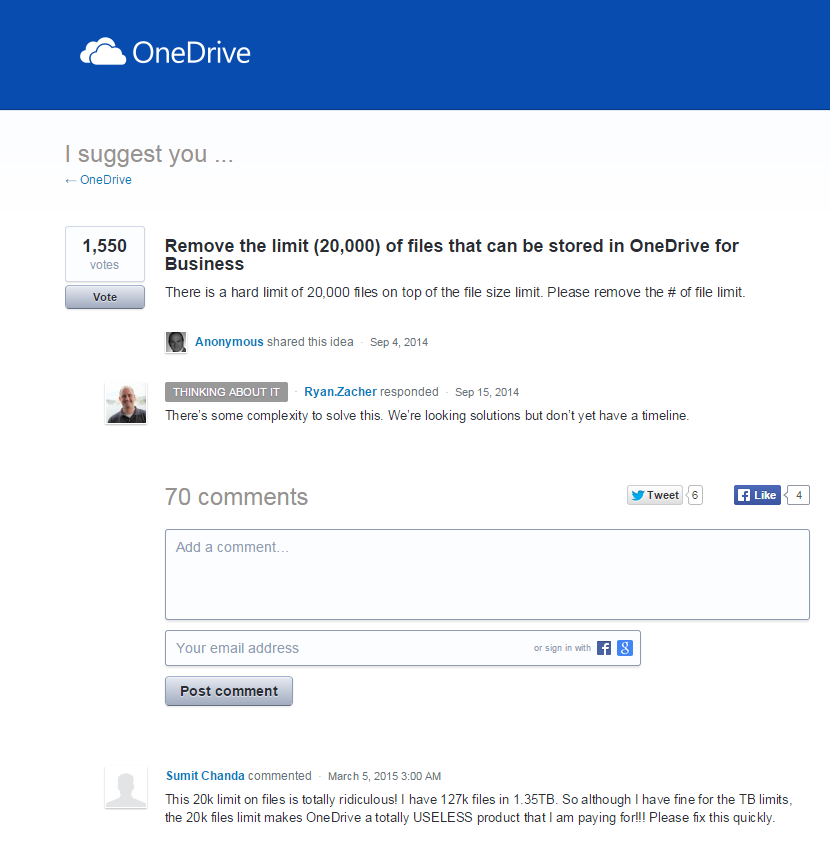Click the 'I suggest you ...' heading
Screen dimensions: 830x856
[x=149, y=154]
